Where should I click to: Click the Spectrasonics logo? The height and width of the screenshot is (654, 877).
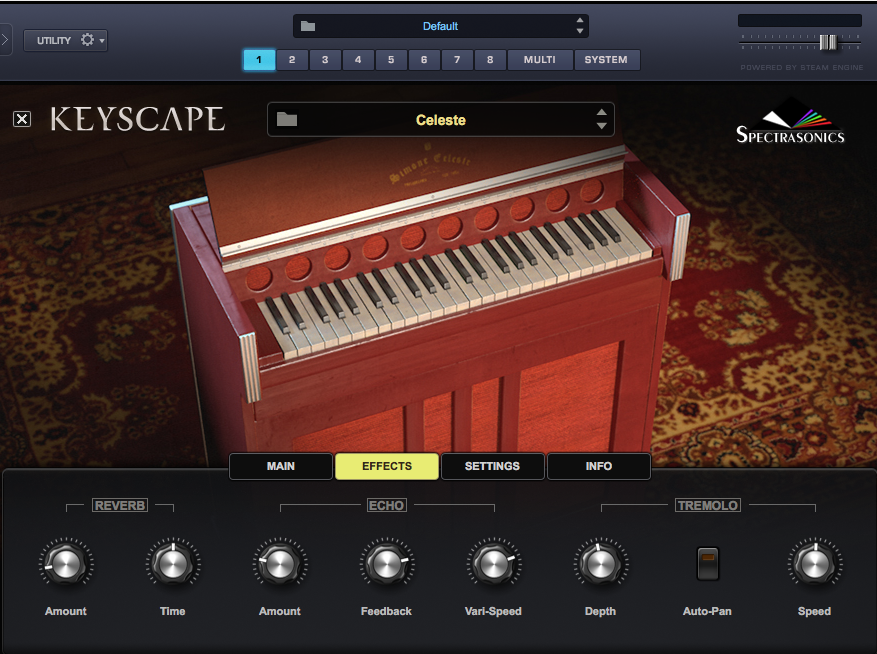pyautogui.click(x=790, y=122)
